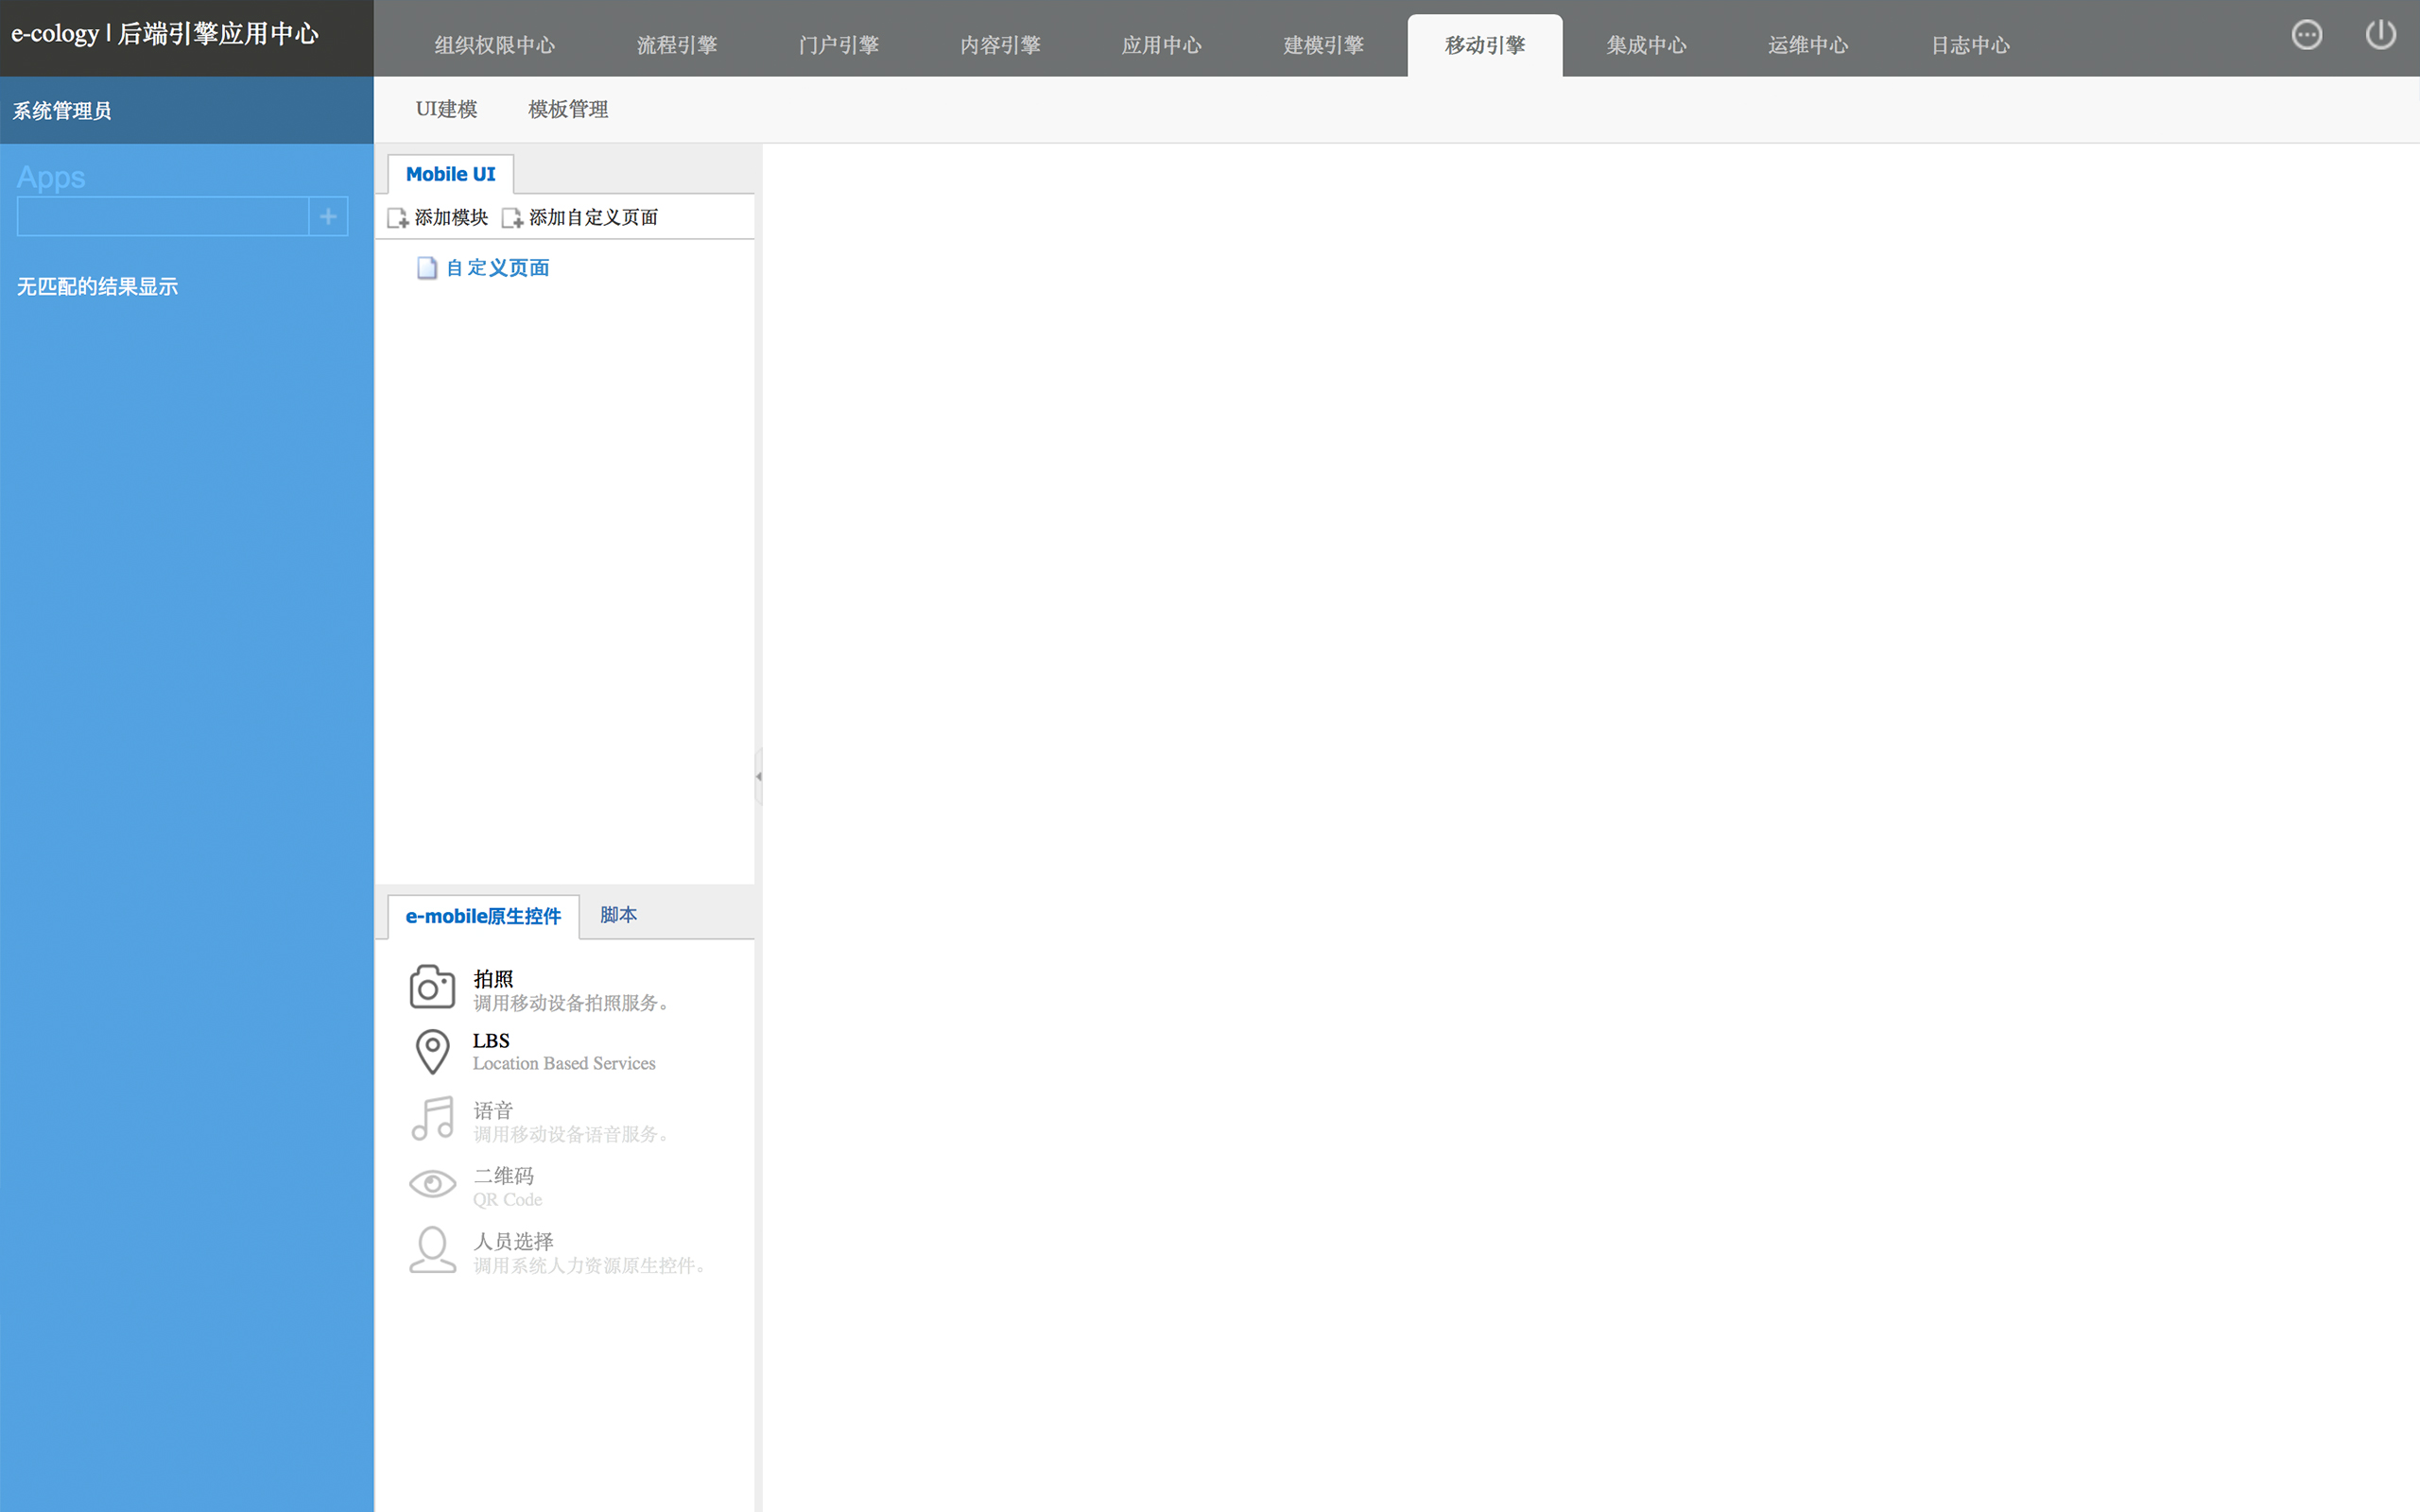Click the Location Based Services description
Screen dimensions: 2420x1512
[564, 1064]
